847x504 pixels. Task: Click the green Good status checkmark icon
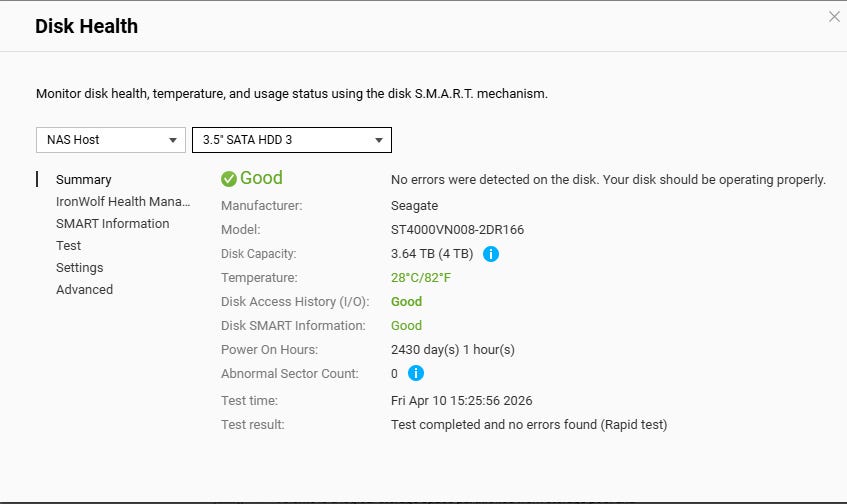229,179
